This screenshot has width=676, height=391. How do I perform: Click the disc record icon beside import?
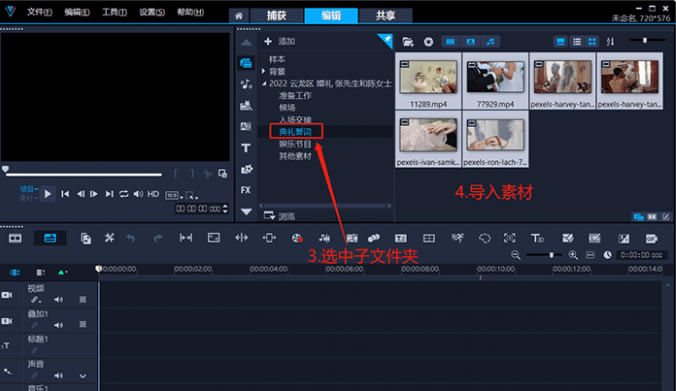[428, 42]
